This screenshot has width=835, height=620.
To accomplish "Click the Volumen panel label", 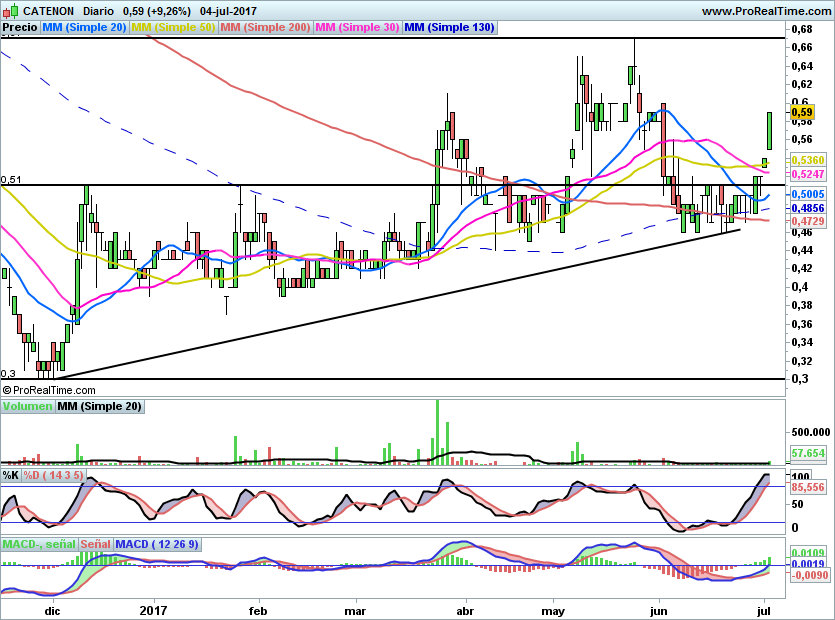I will click(x=28, y=406).
